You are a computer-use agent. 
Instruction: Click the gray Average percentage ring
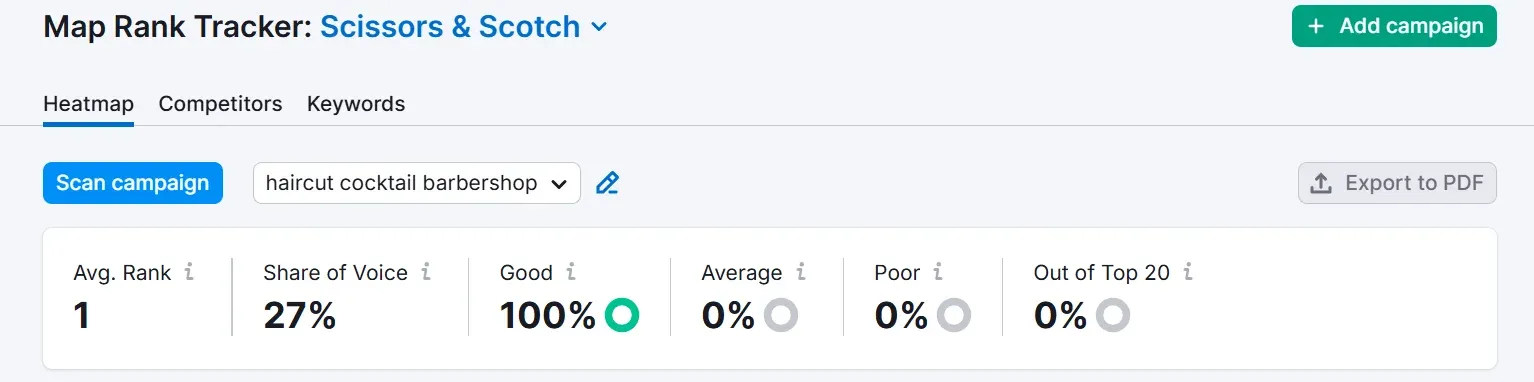click(781, 316)
